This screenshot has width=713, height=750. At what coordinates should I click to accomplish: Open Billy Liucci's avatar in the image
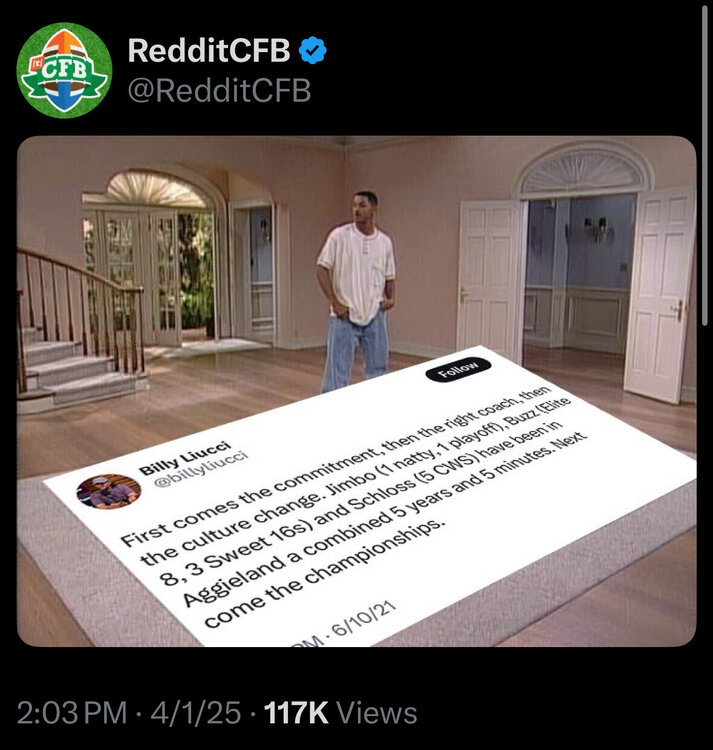click(x=109, y=491)
